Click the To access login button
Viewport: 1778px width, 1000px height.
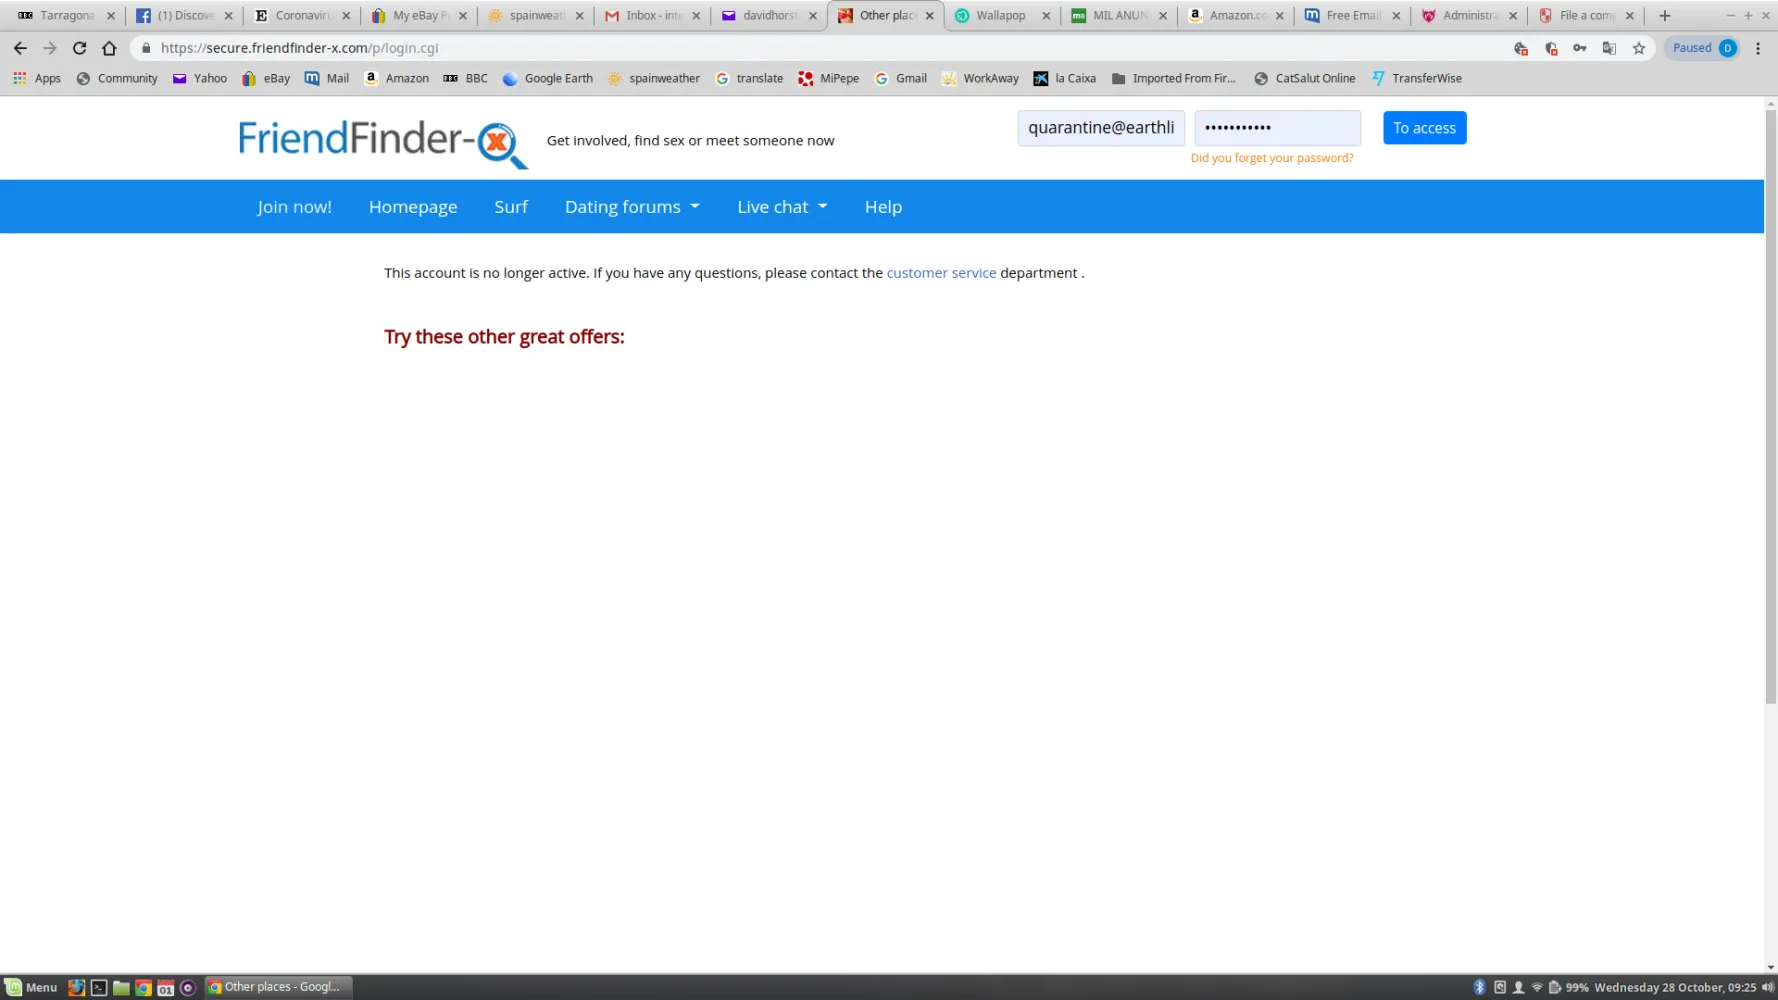(x=1424, y=128)
